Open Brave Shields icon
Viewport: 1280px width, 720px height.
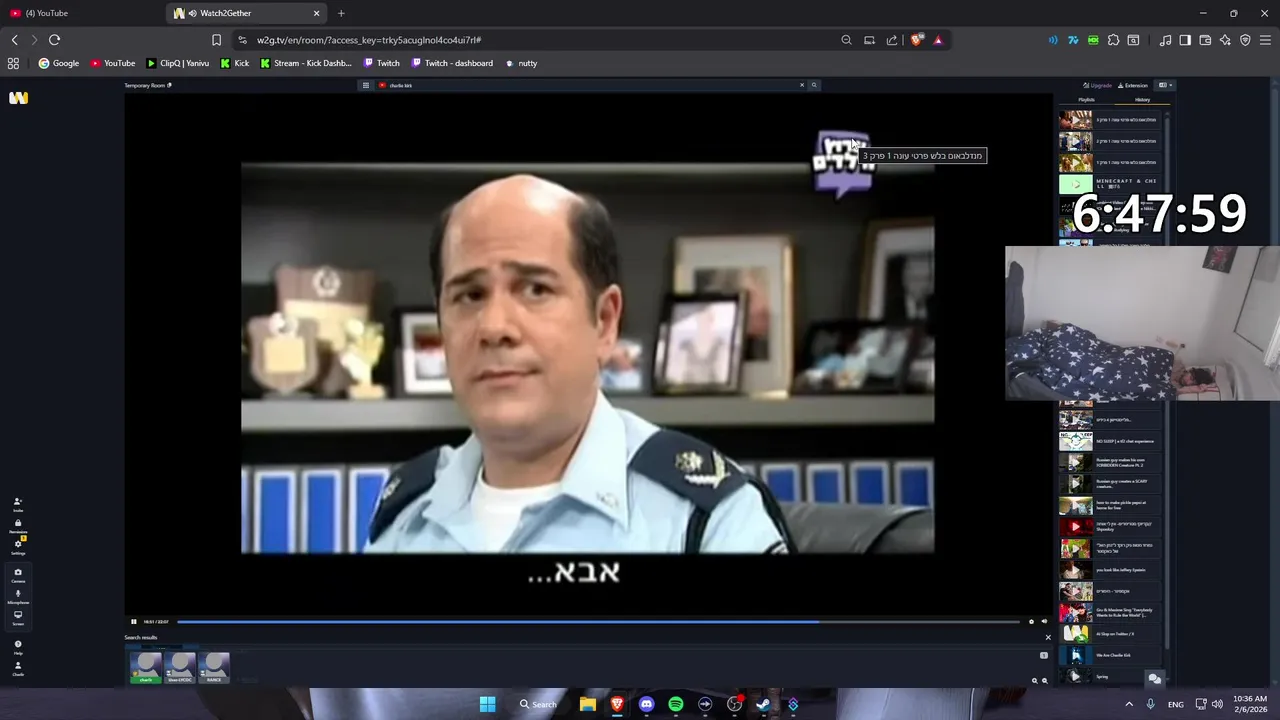coord(916,40)
